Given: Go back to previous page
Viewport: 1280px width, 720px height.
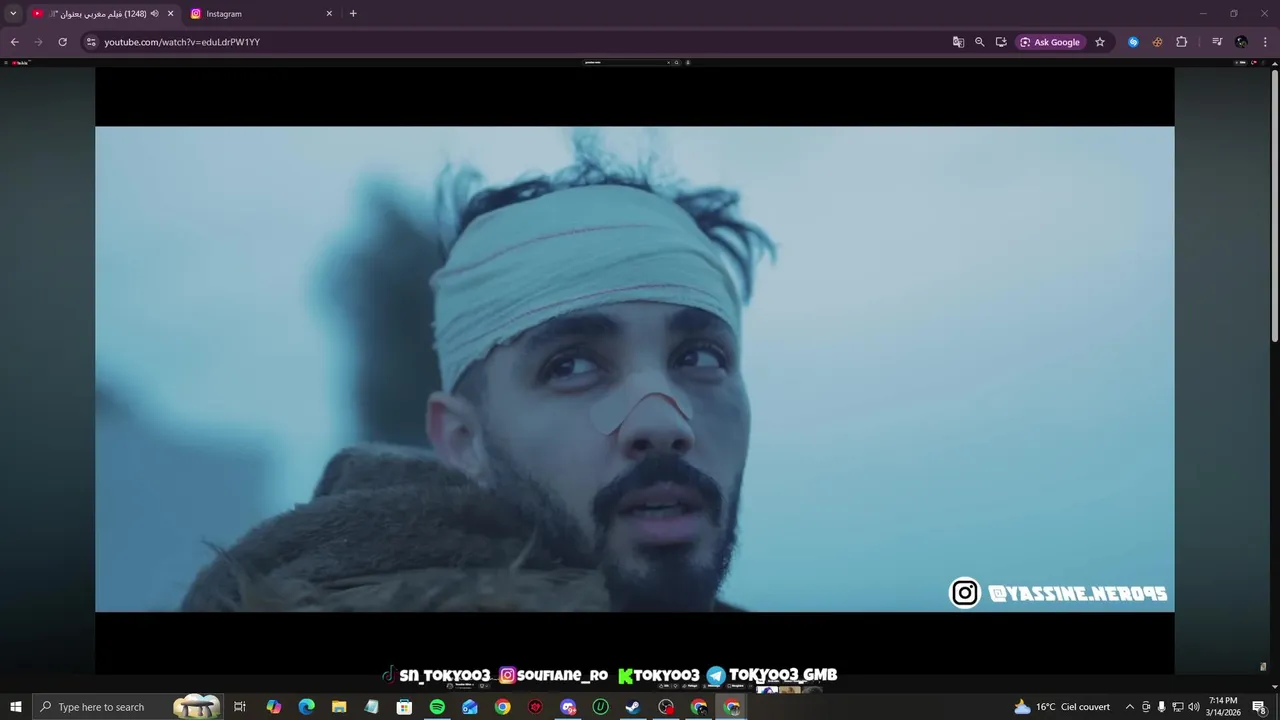Looking at the screenshot, I should point(14,42).
